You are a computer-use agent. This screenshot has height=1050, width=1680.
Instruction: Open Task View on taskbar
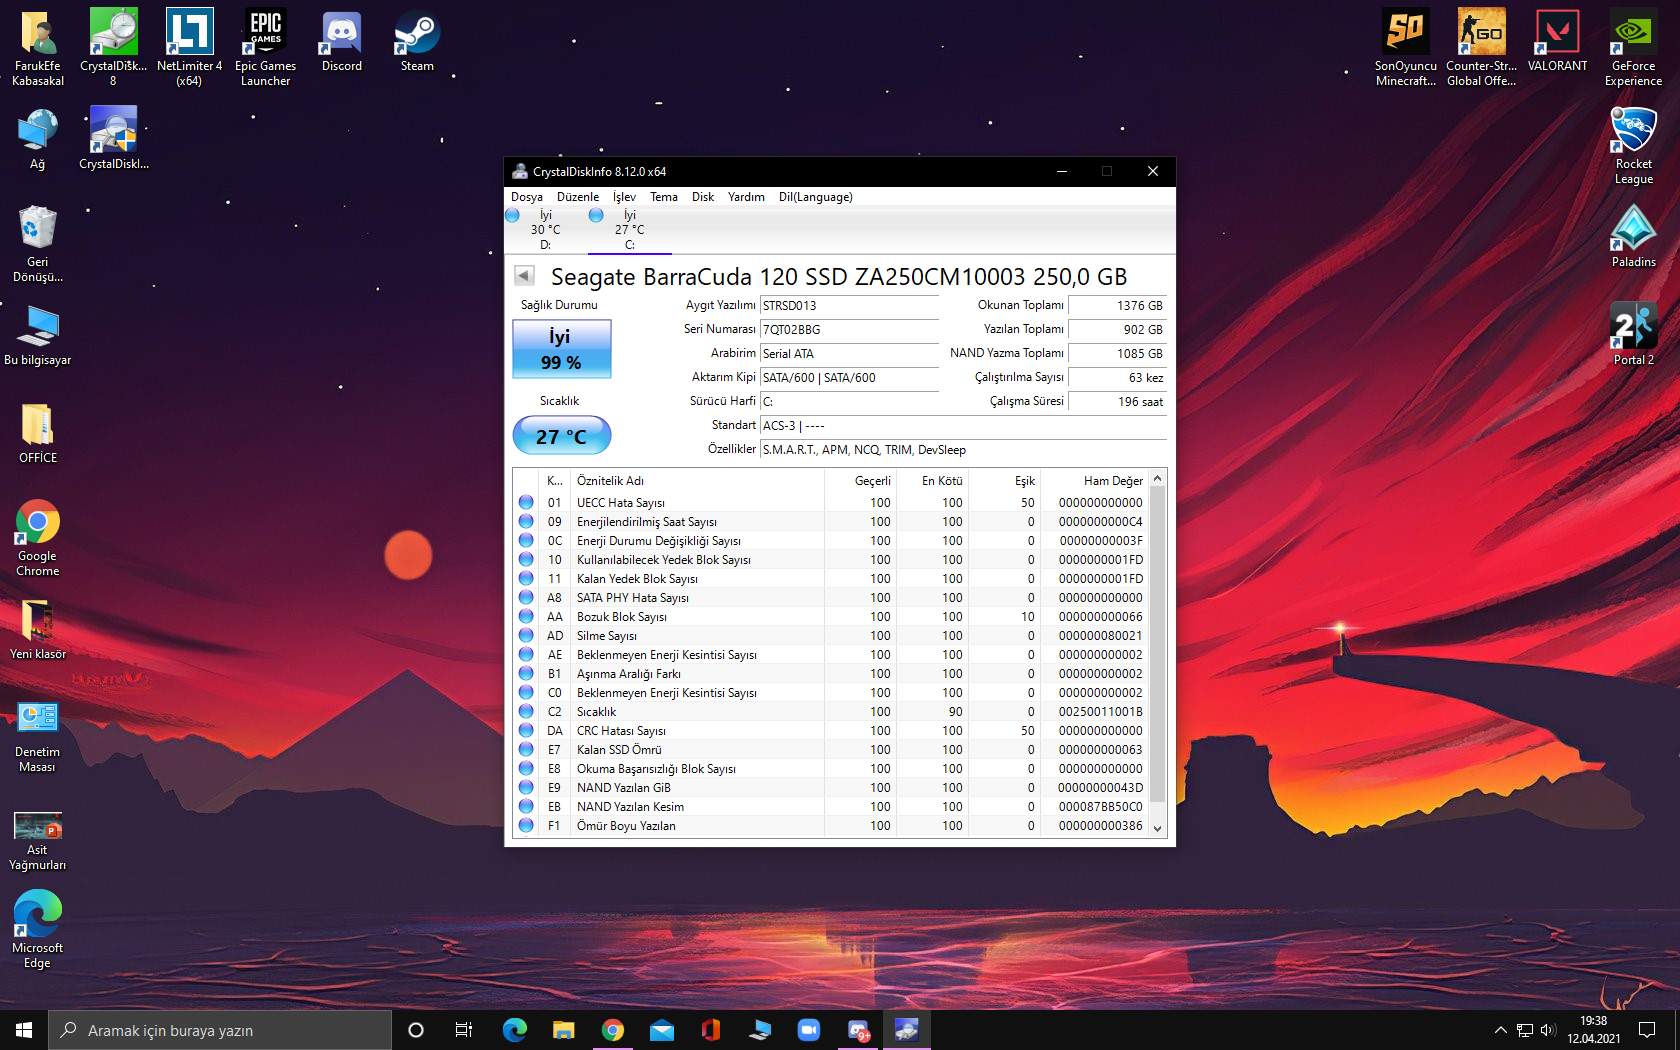(463, 1030)
